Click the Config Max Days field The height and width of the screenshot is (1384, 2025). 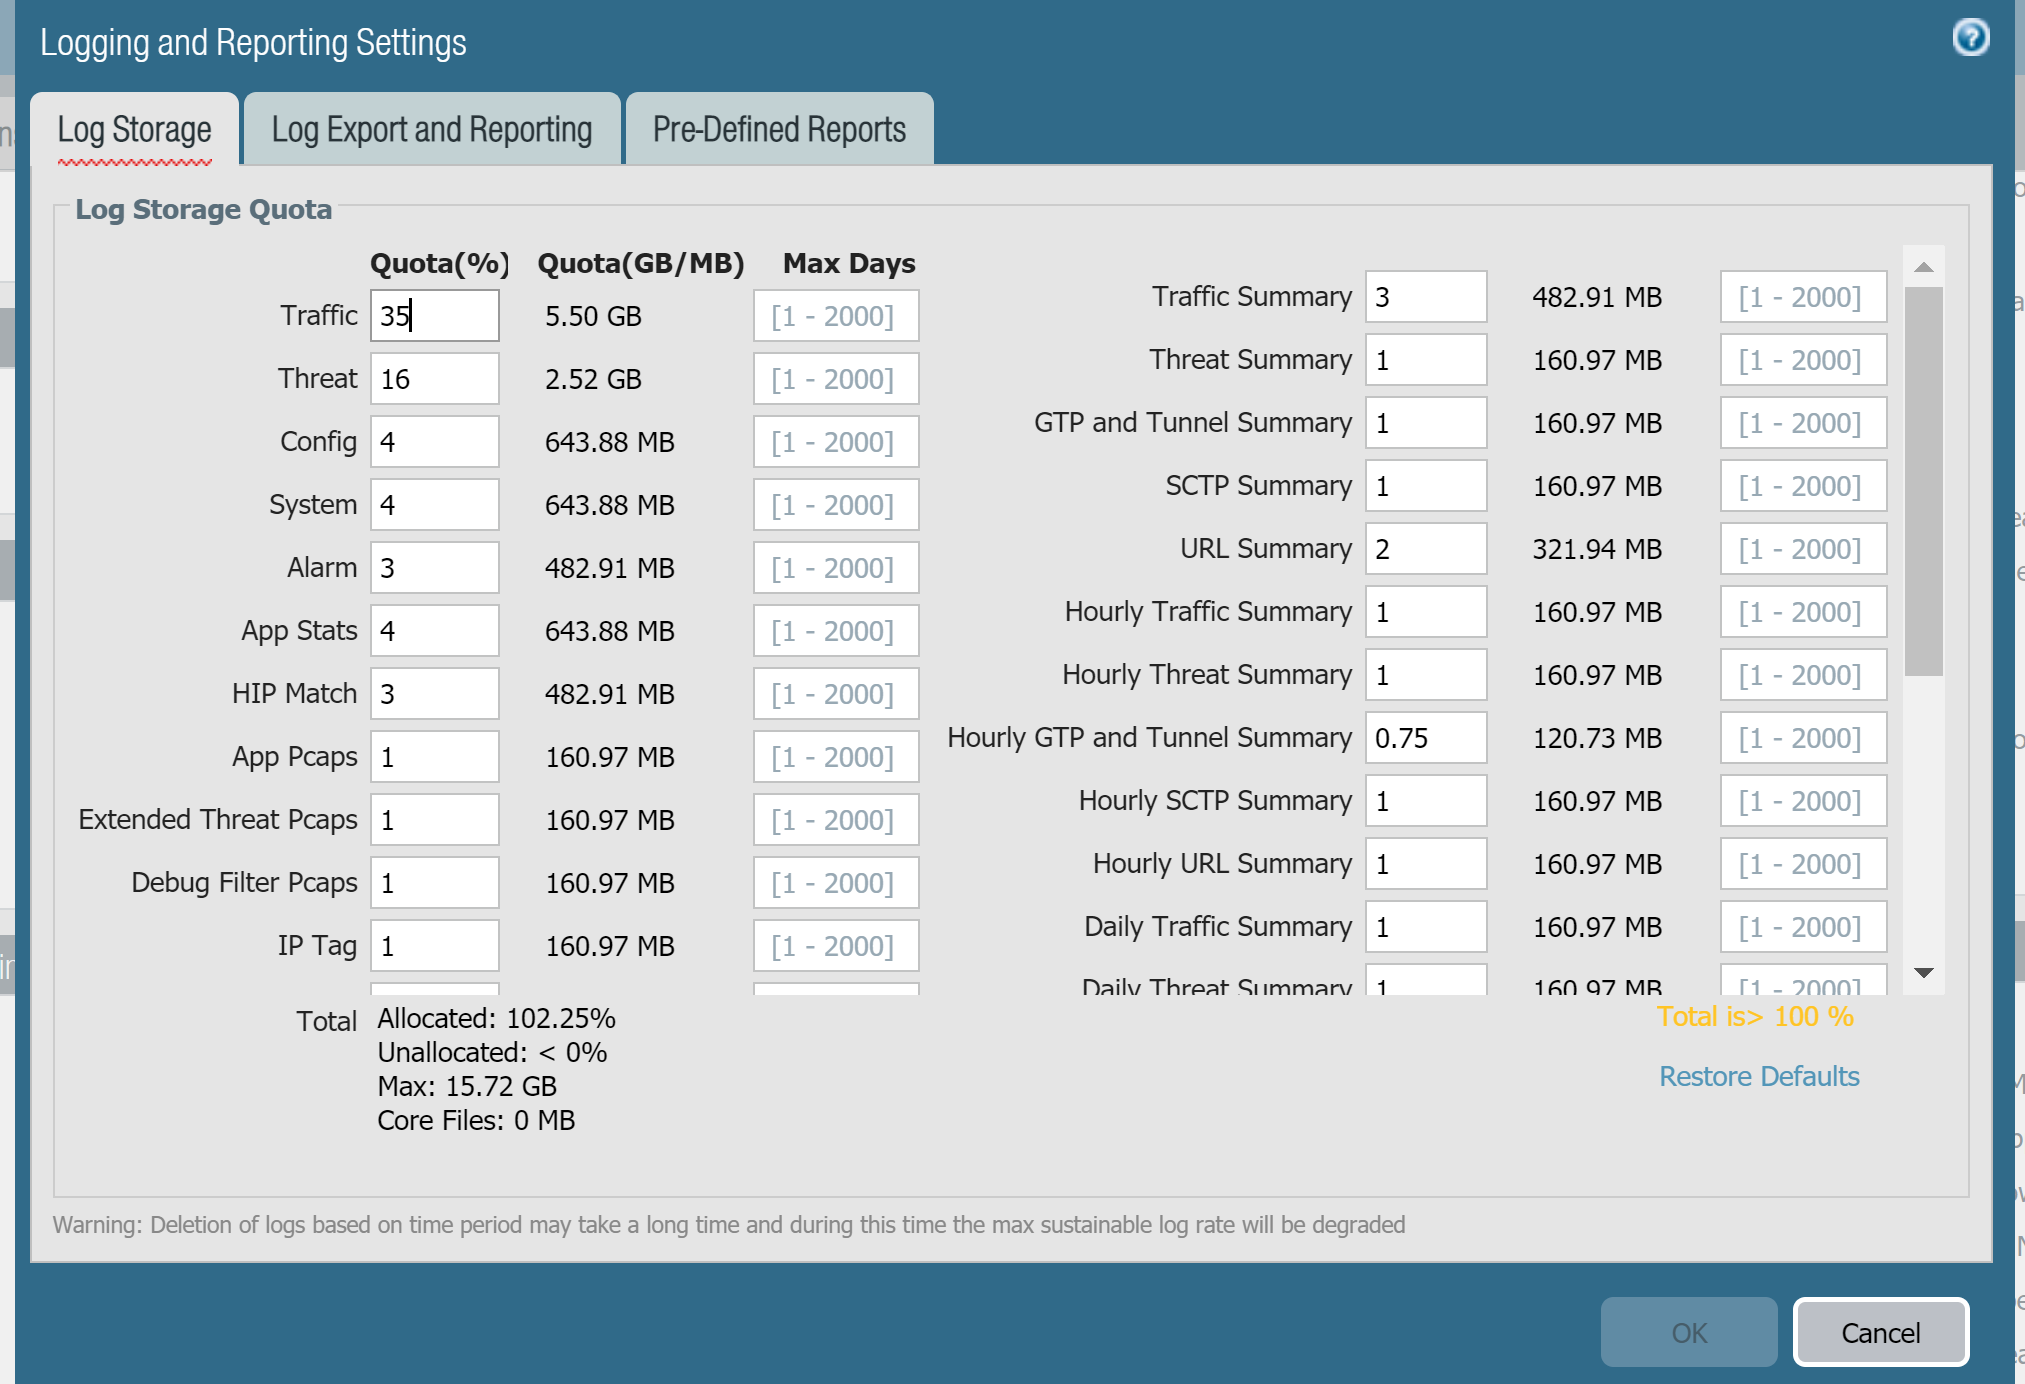[x=835, y=442]
